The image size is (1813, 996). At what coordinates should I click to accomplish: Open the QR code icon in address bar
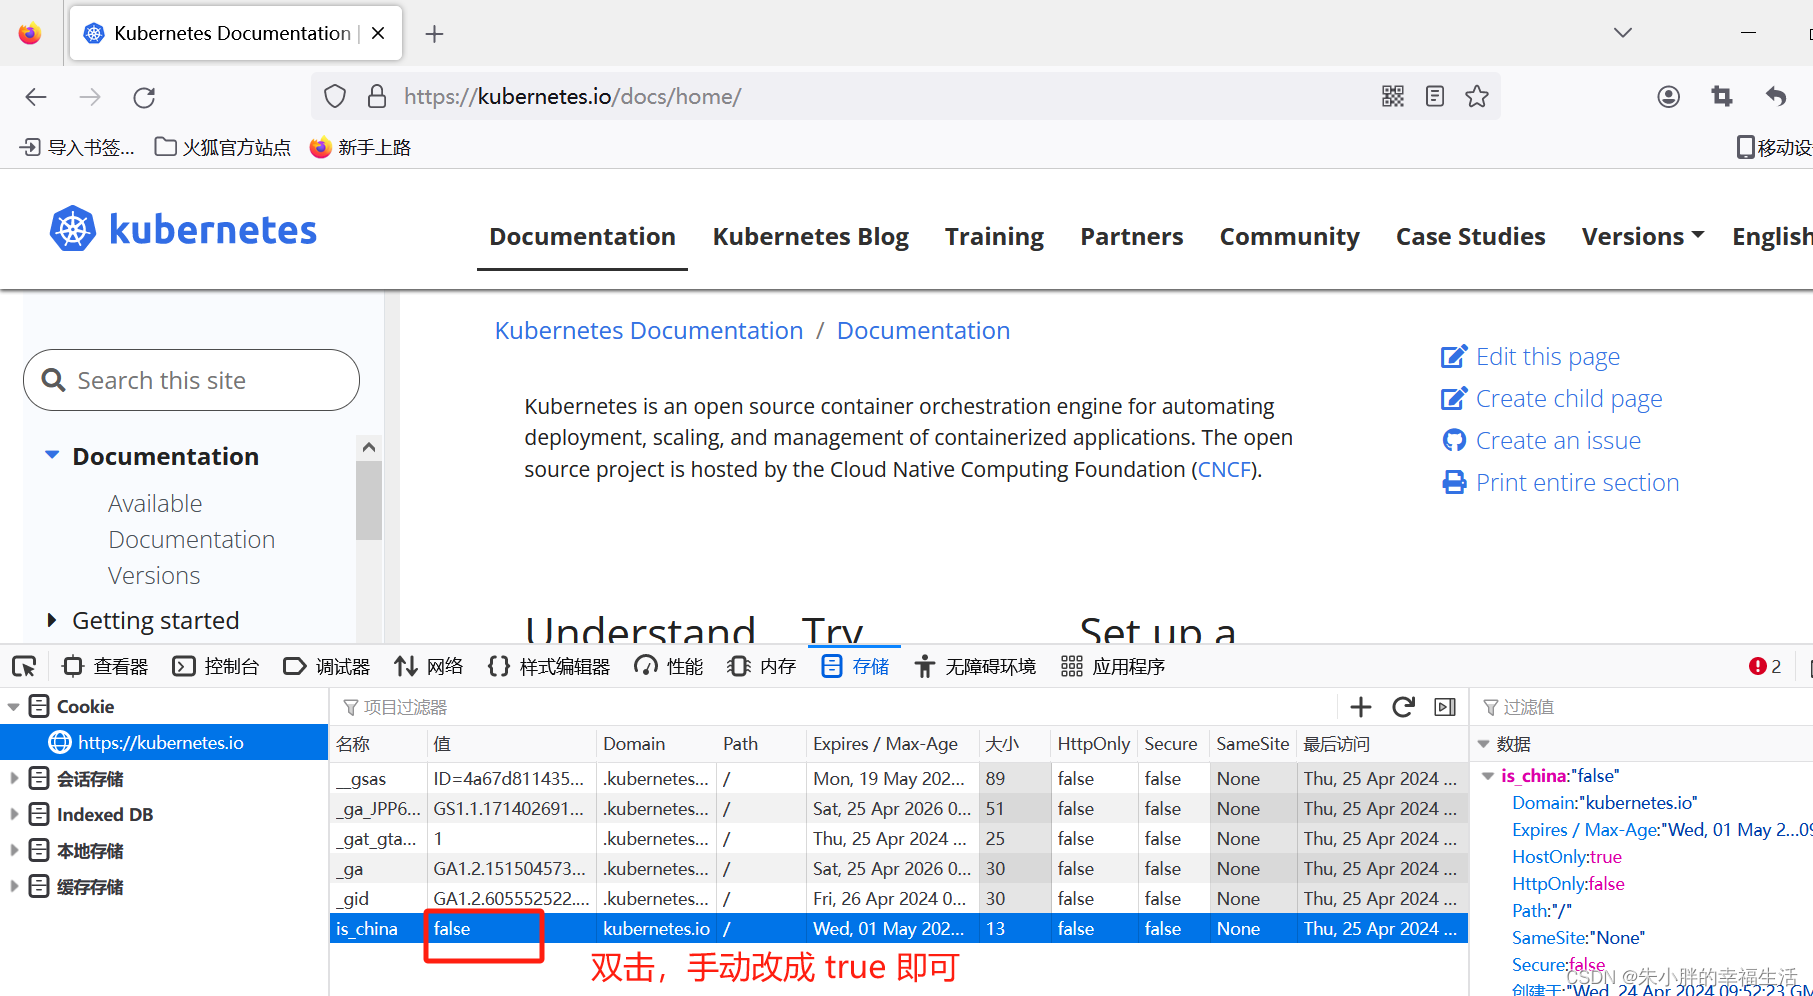[x=1393, y=96]
